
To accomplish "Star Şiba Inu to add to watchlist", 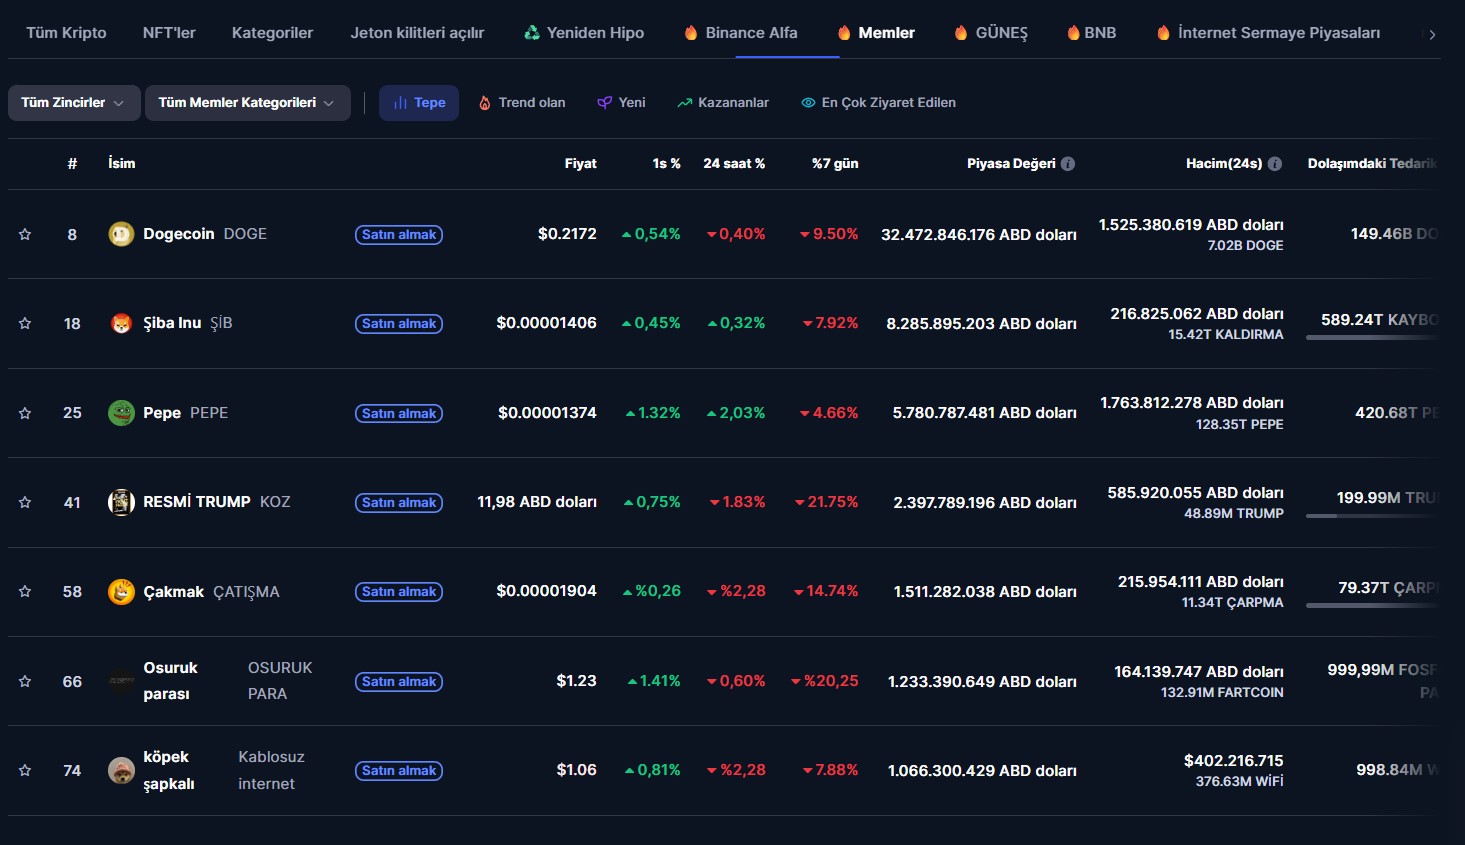I will [25, 323].
